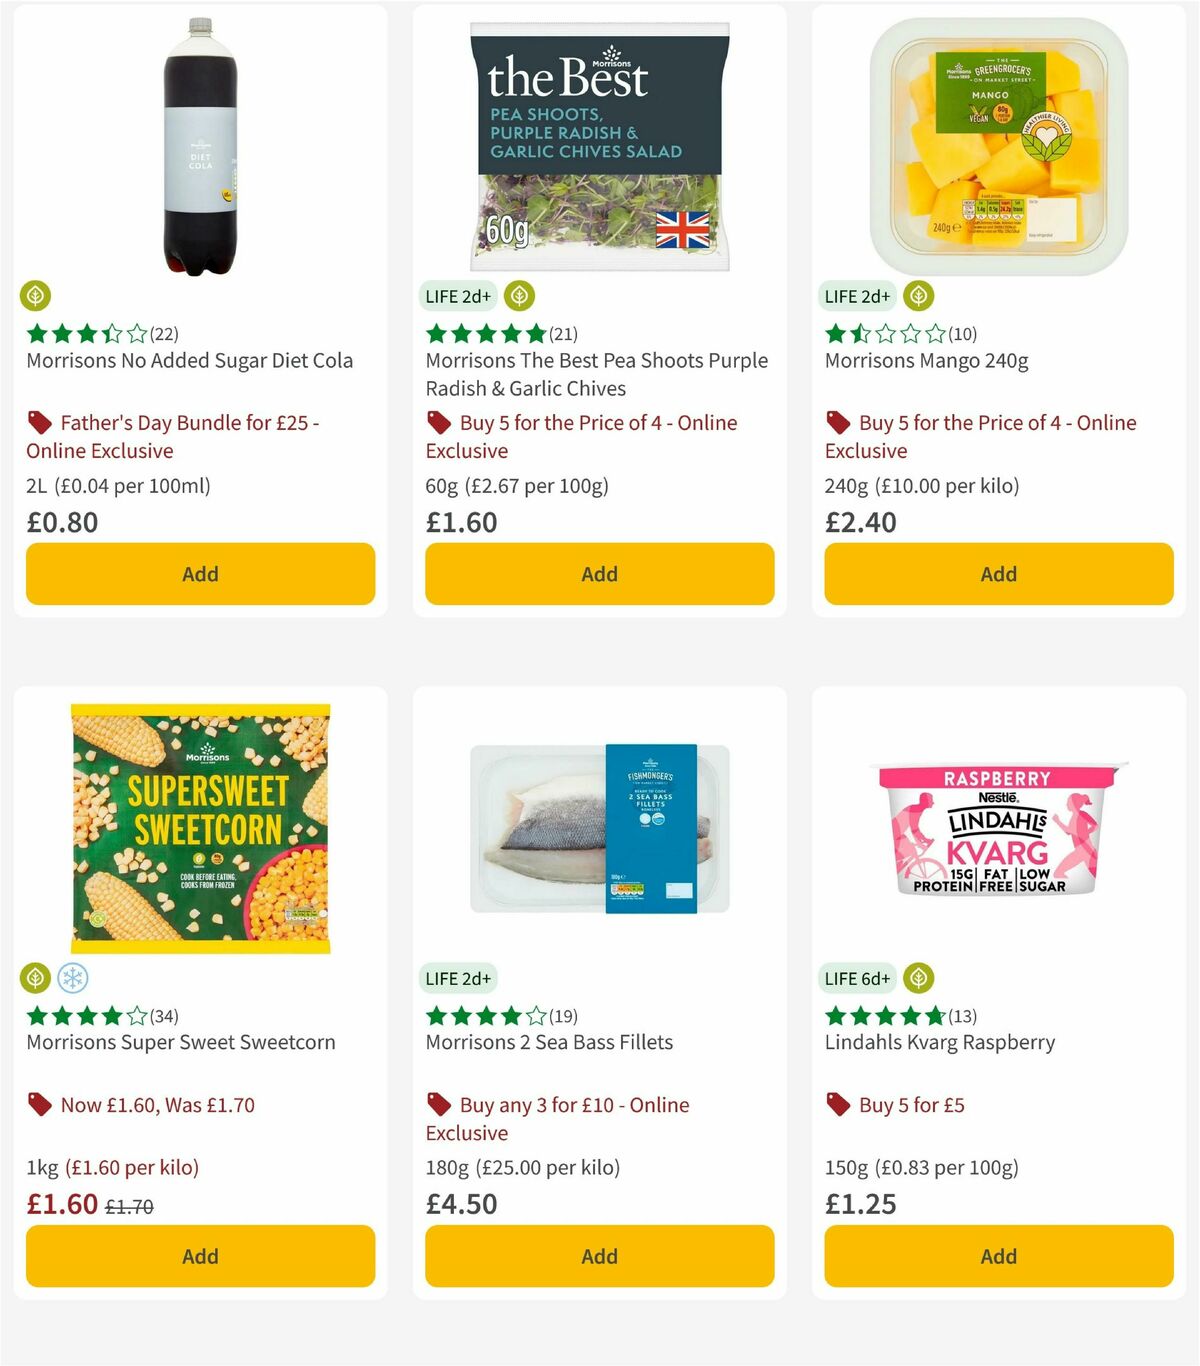1200x1366 pixels.
Task: Click Add for Morrisons Super Sweet Sweetcorn
Action: tap(199, 1256)
